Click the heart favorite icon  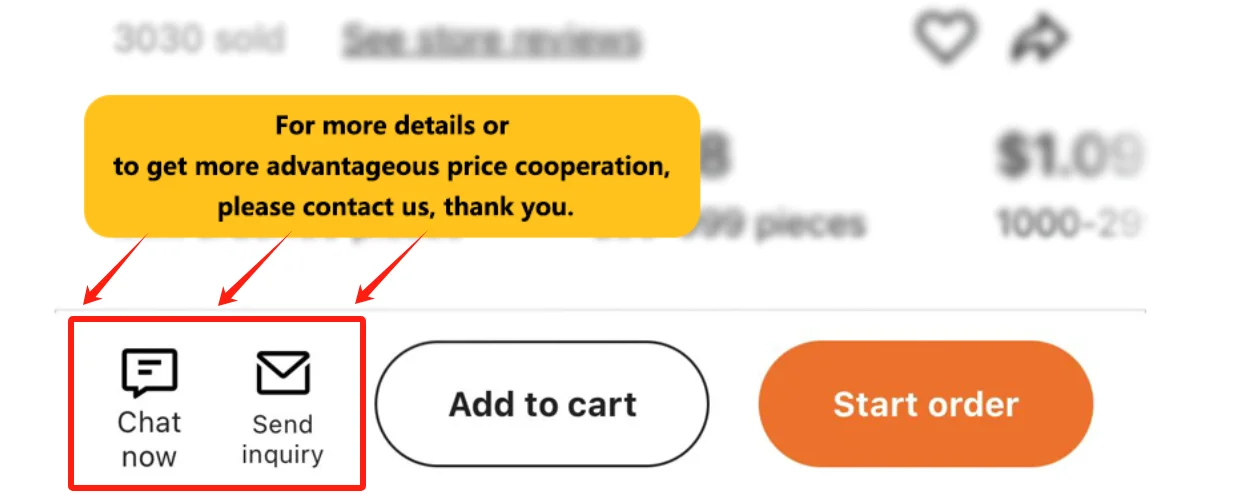[945, 39]
